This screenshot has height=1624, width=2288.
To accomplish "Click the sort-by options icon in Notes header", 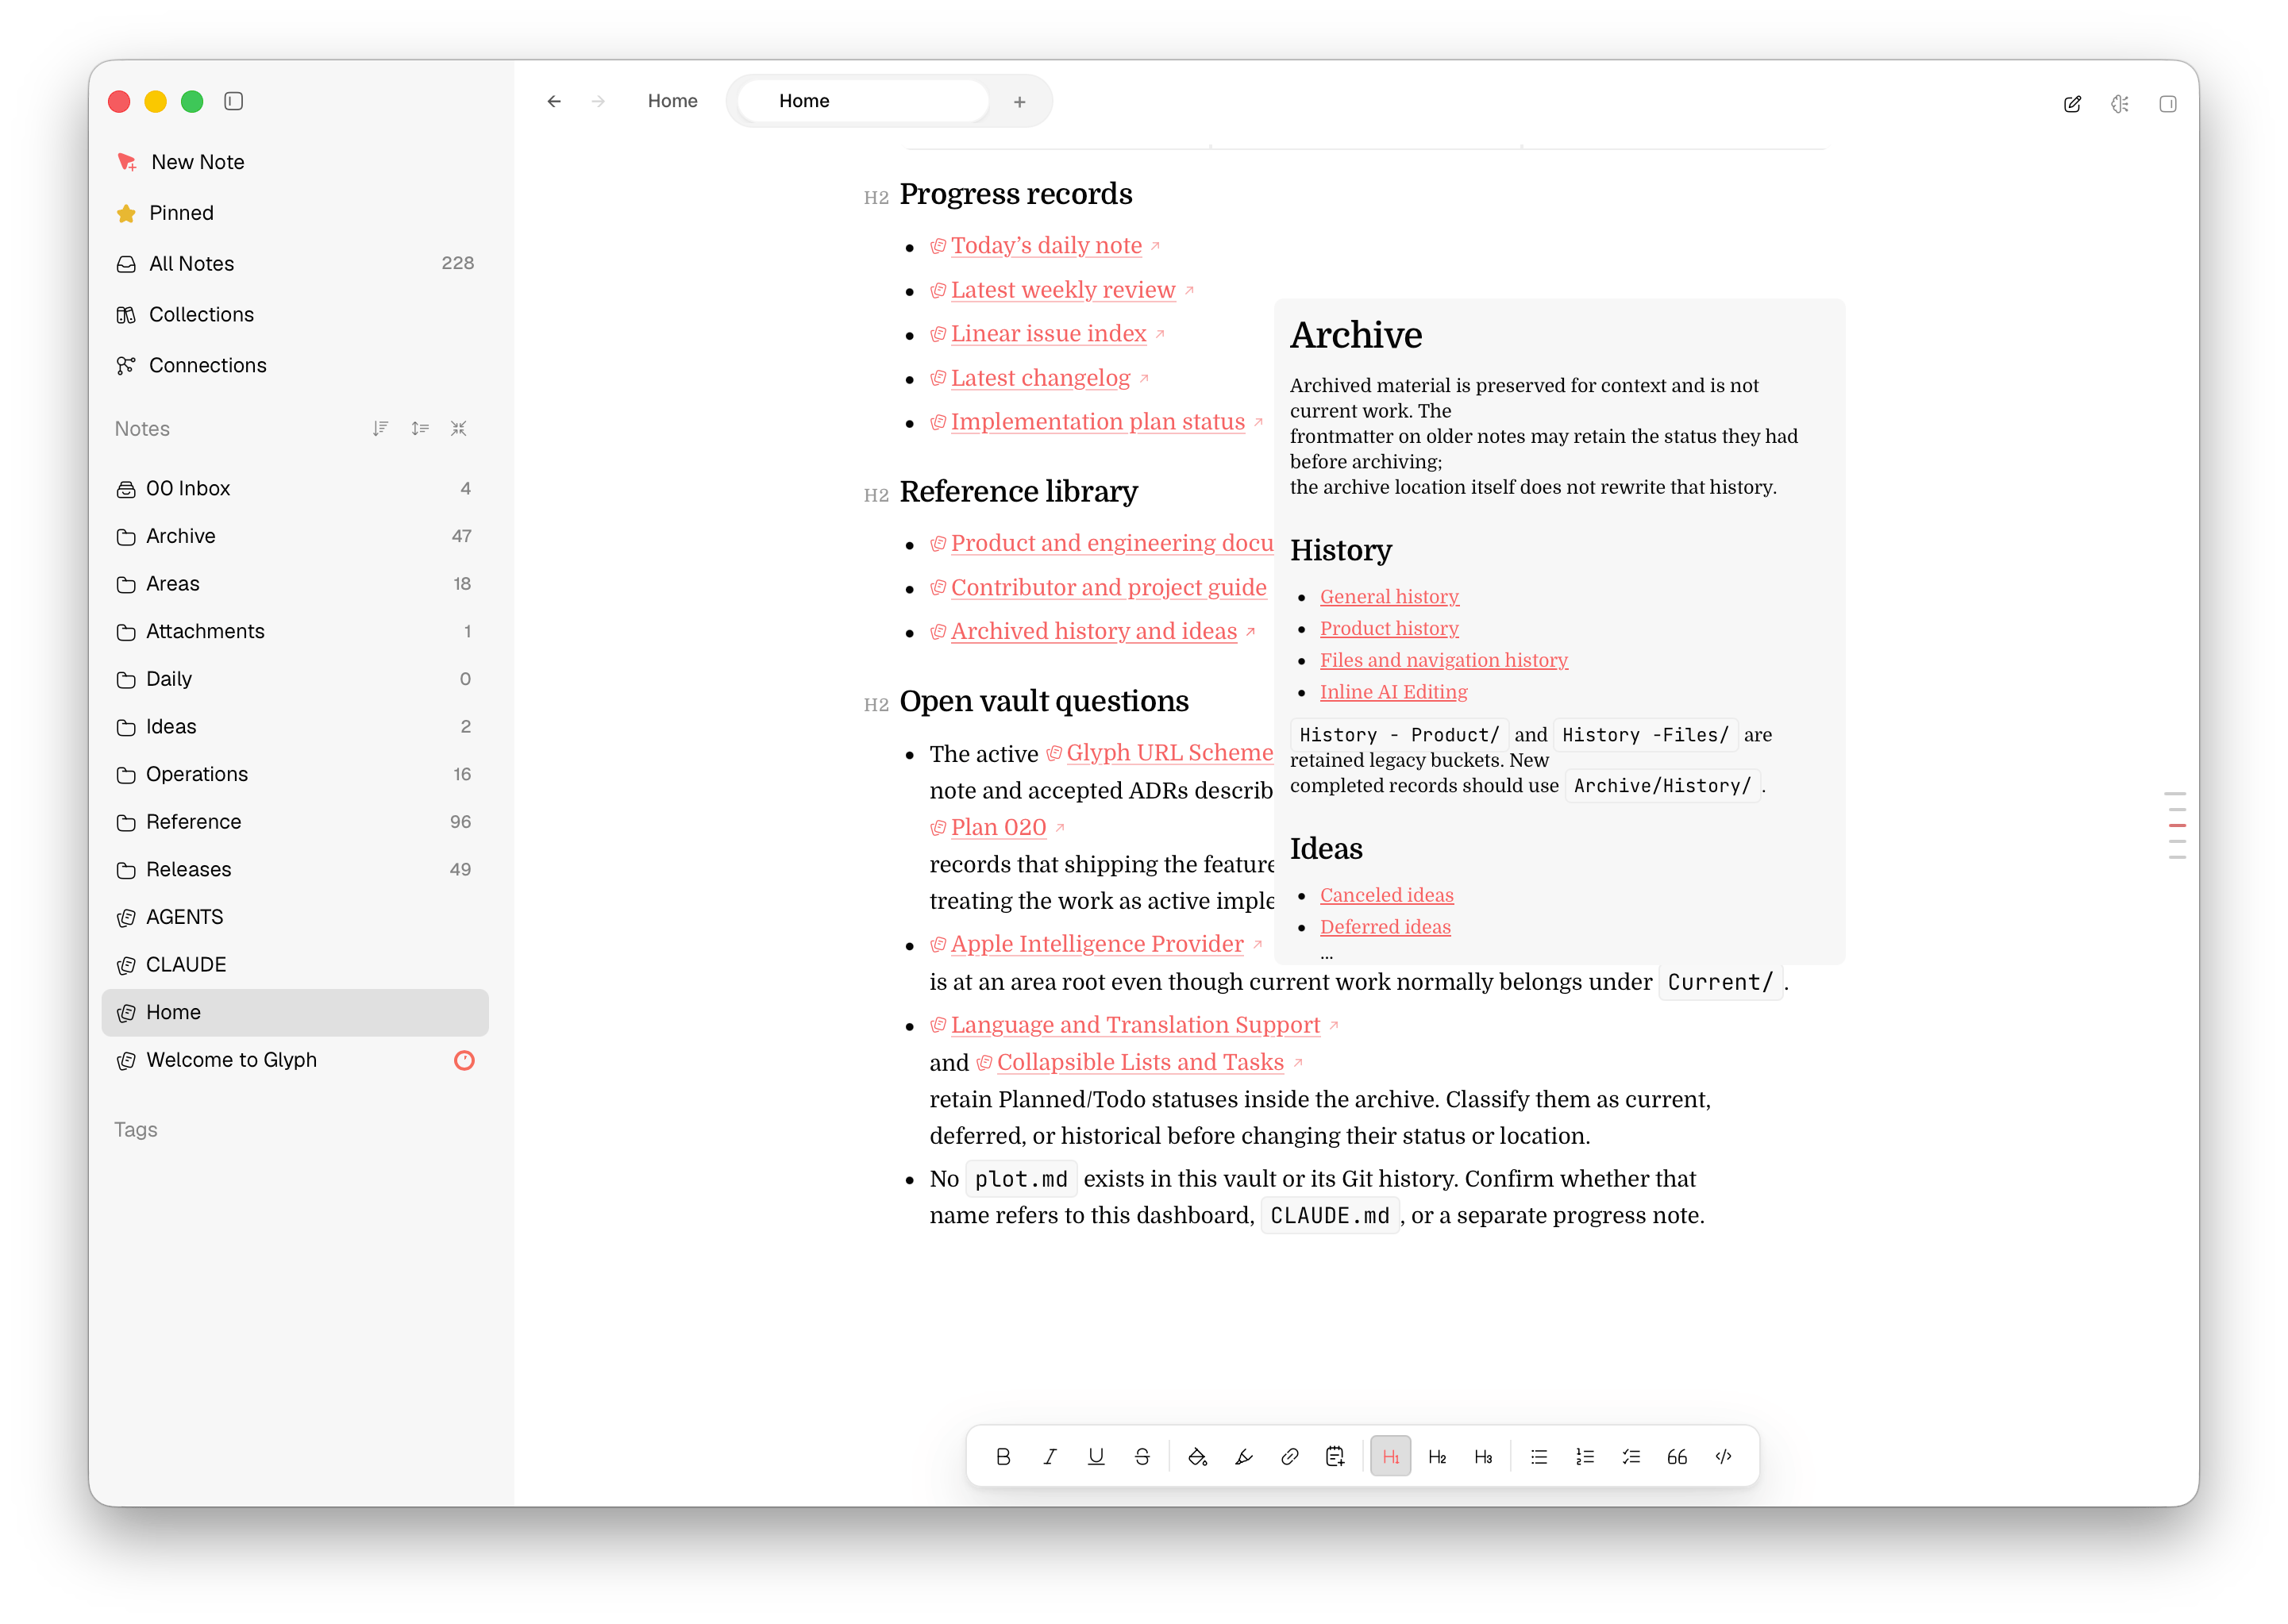I will pos(420,428).
